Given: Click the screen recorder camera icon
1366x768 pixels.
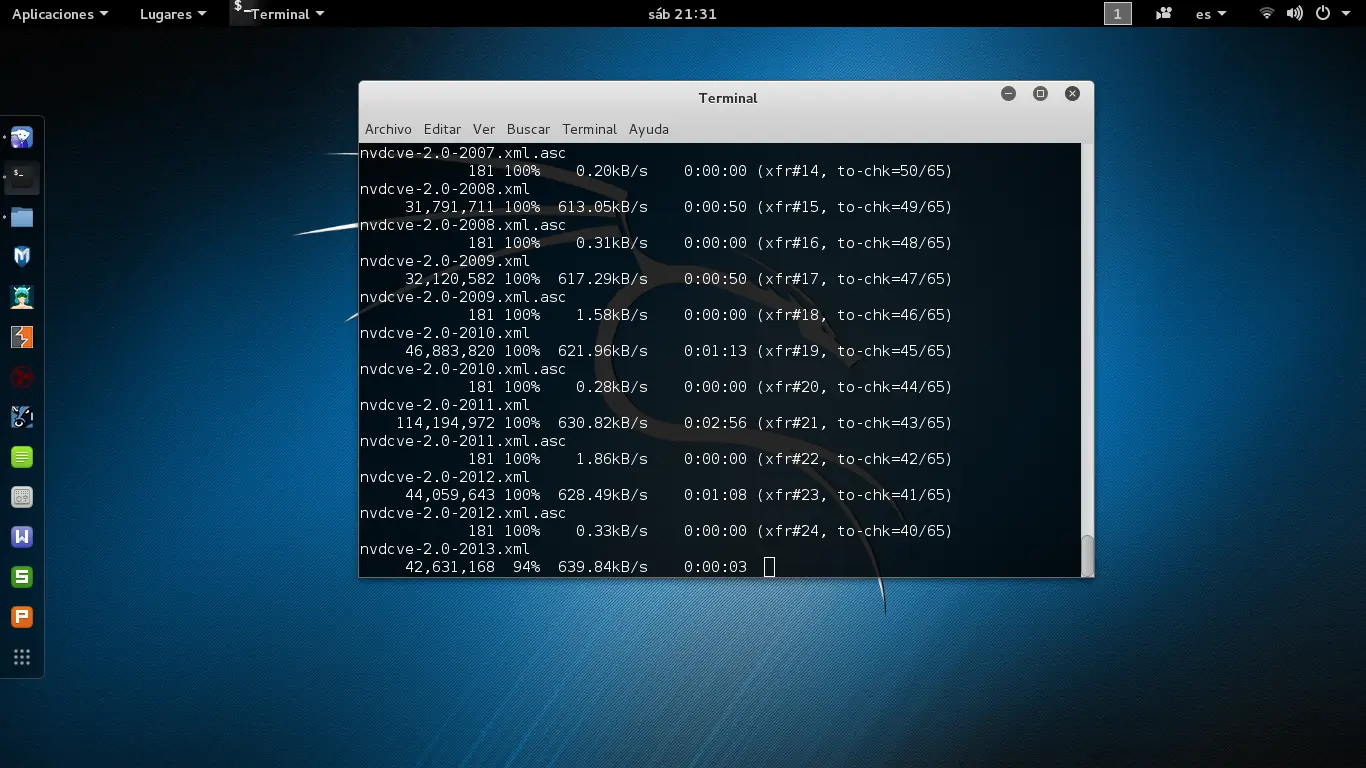Looking at the screenshot, I should pyautogui.click(x=1164, y=14).
